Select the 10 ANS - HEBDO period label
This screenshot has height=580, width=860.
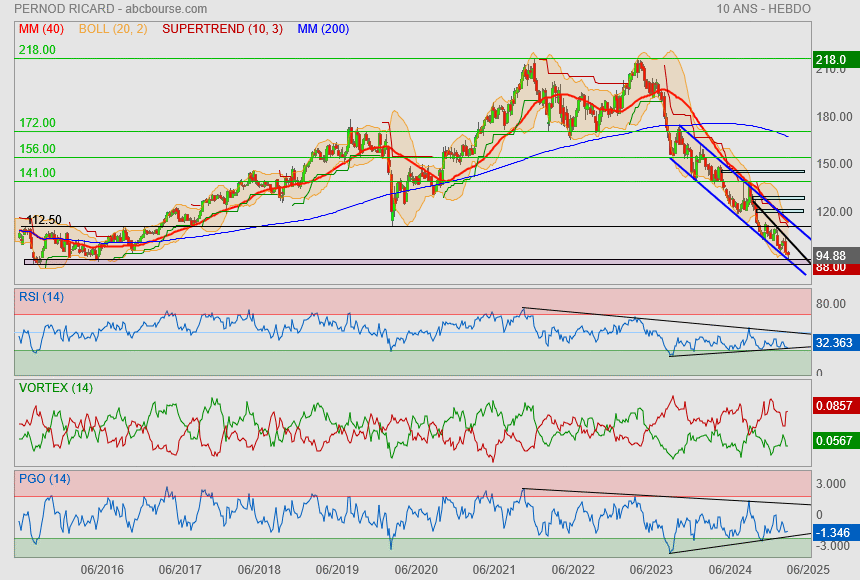click(x=763, y=9)
